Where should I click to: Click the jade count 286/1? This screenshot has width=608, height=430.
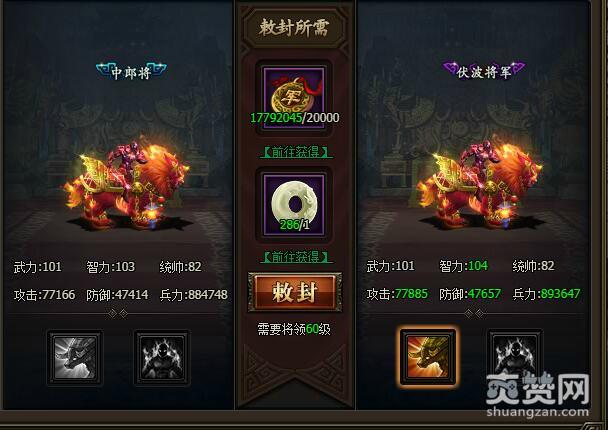click(x=295, y=224)
